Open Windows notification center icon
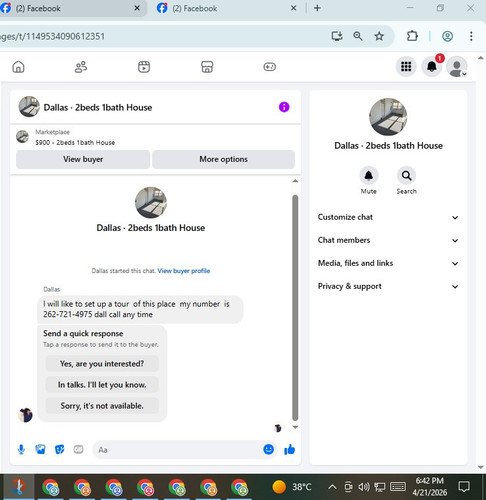 click(464, 487)
